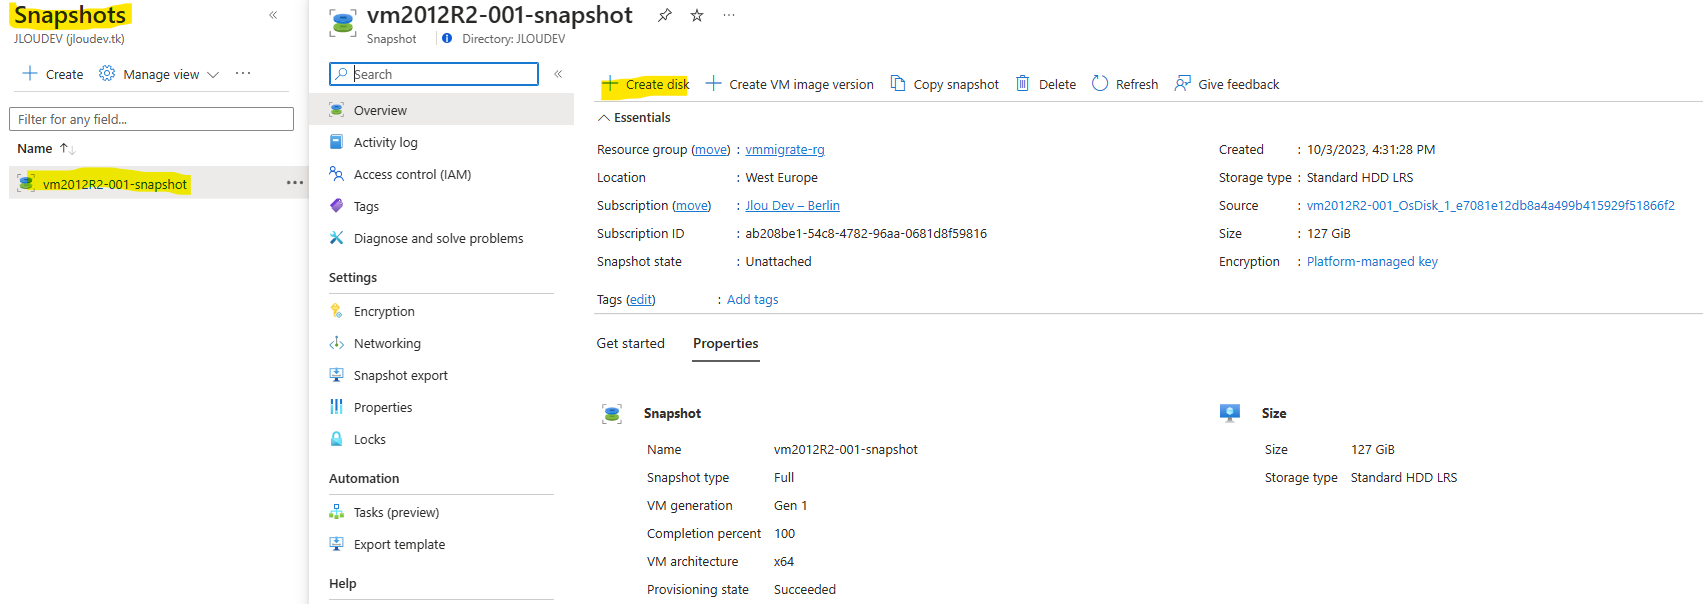Collapse the Essentials section
Screen dimensions: 1703x604
[x=634, y=118]
